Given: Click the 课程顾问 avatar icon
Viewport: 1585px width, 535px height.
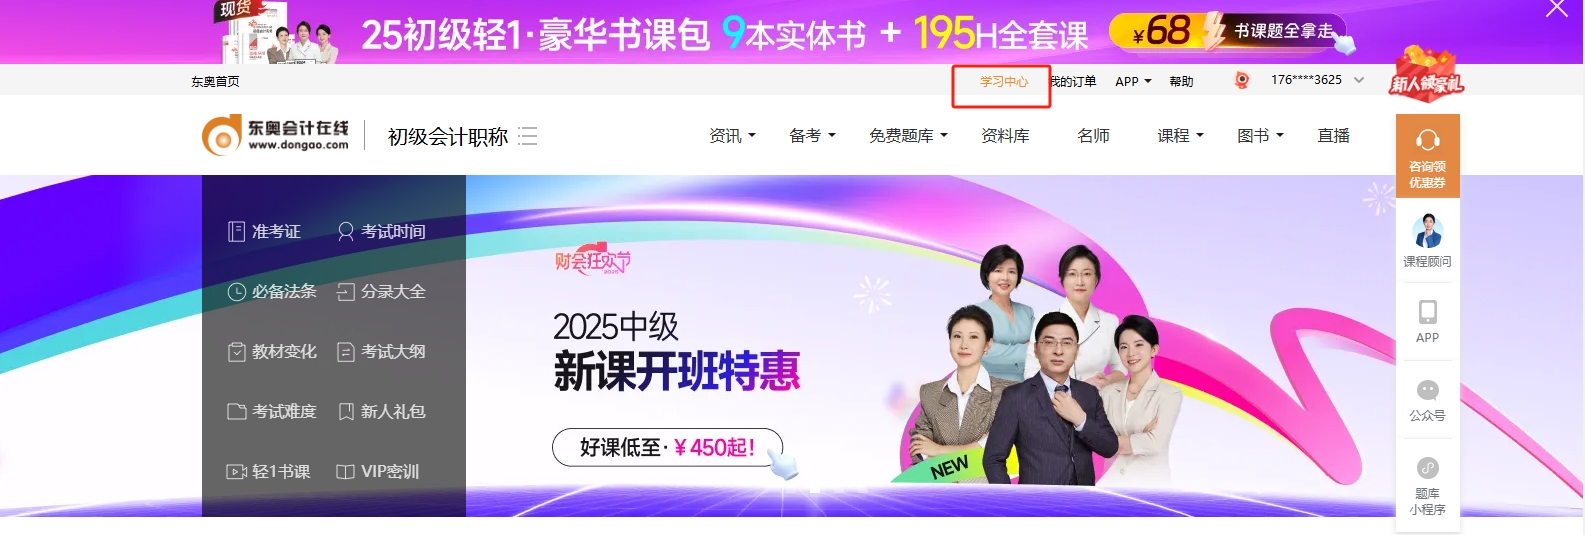Looking at the screenshot, I should (1428, 231).
